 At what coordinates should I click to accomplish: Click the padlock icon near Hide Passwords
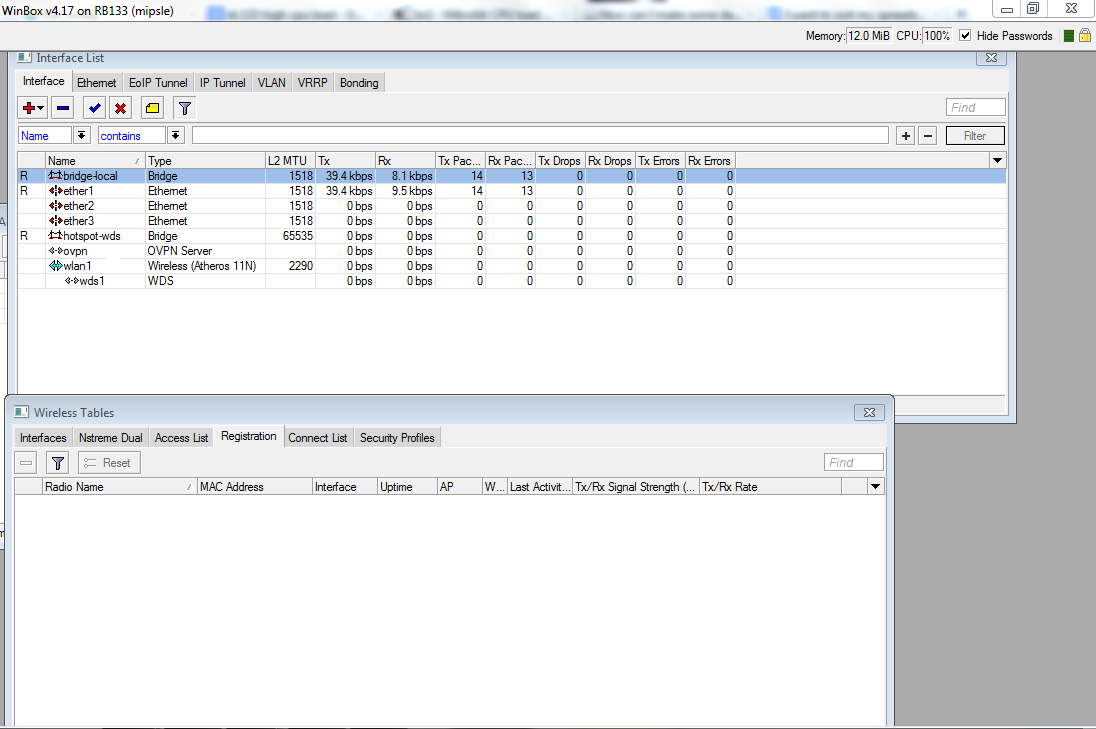[1087, 34]
